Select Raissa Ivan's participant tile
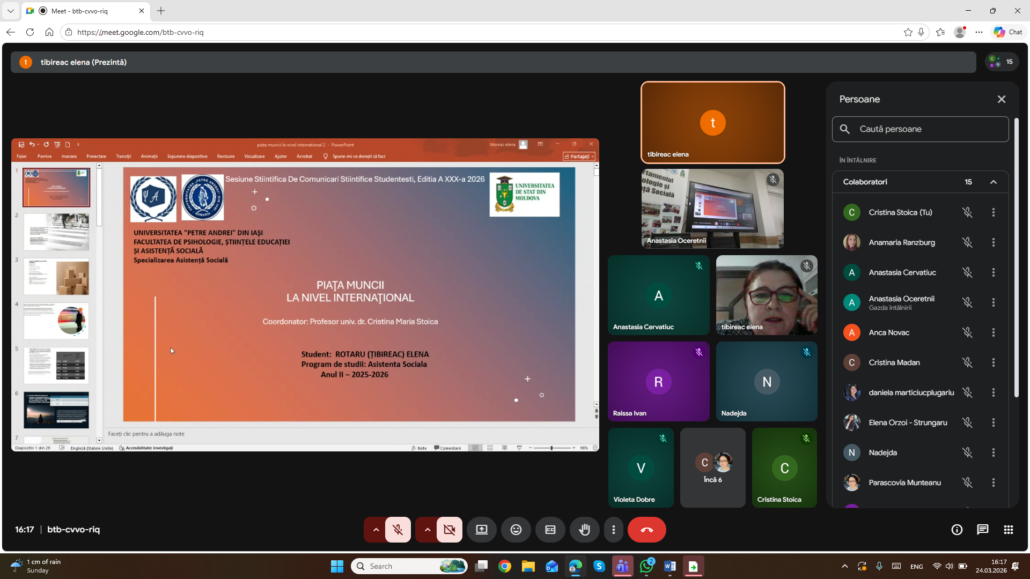 pyautogui.click(x=658, y=382)
